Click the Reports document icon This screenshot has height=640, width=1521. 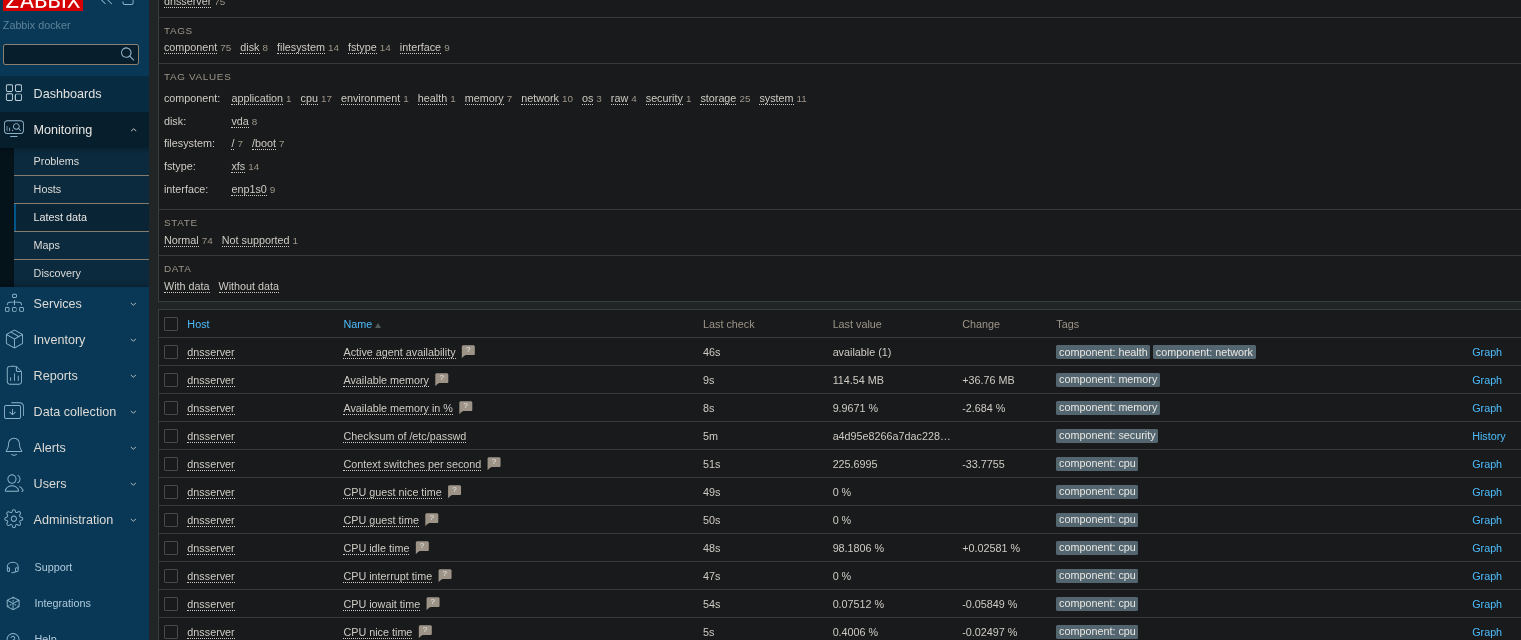click(14, 375)
